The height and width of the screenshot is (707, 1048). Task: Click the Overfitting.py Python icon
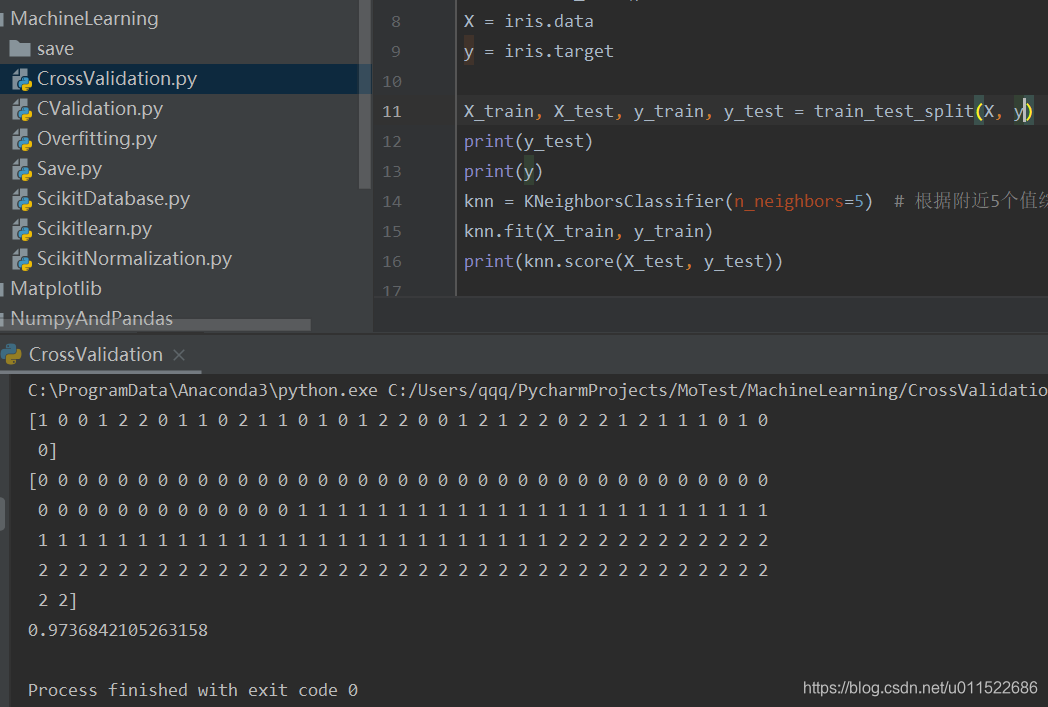click(x=22, y=138)
